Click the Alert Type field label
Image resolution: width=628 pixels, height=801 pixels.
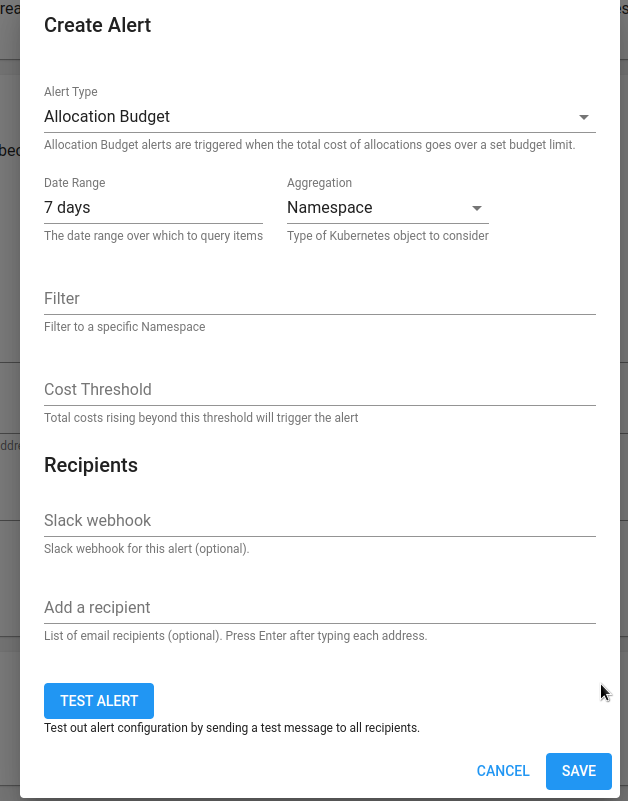[71, 91]
